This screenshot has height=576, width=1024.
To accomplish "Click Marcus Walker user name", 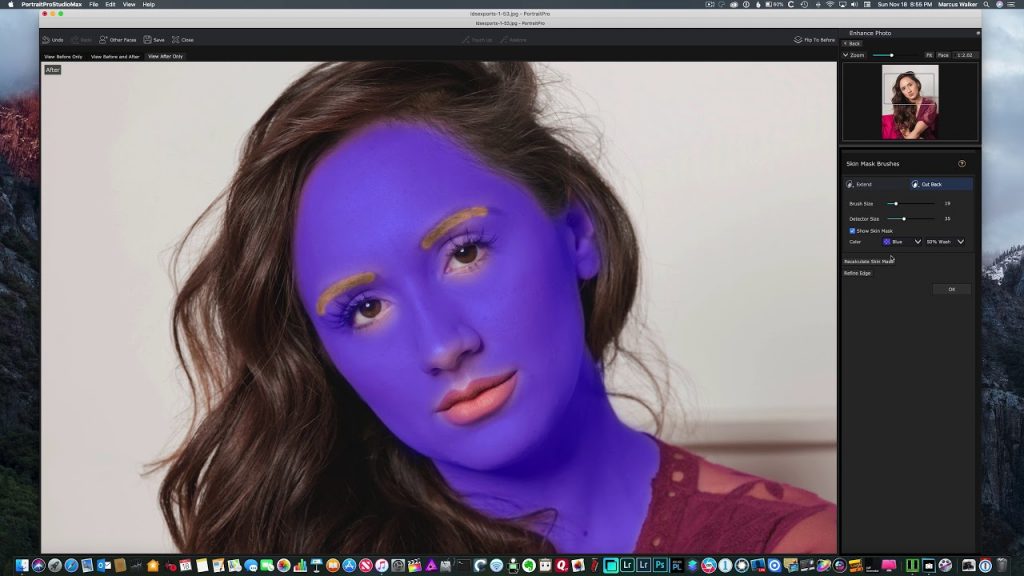I will click(x=957, y=4).
